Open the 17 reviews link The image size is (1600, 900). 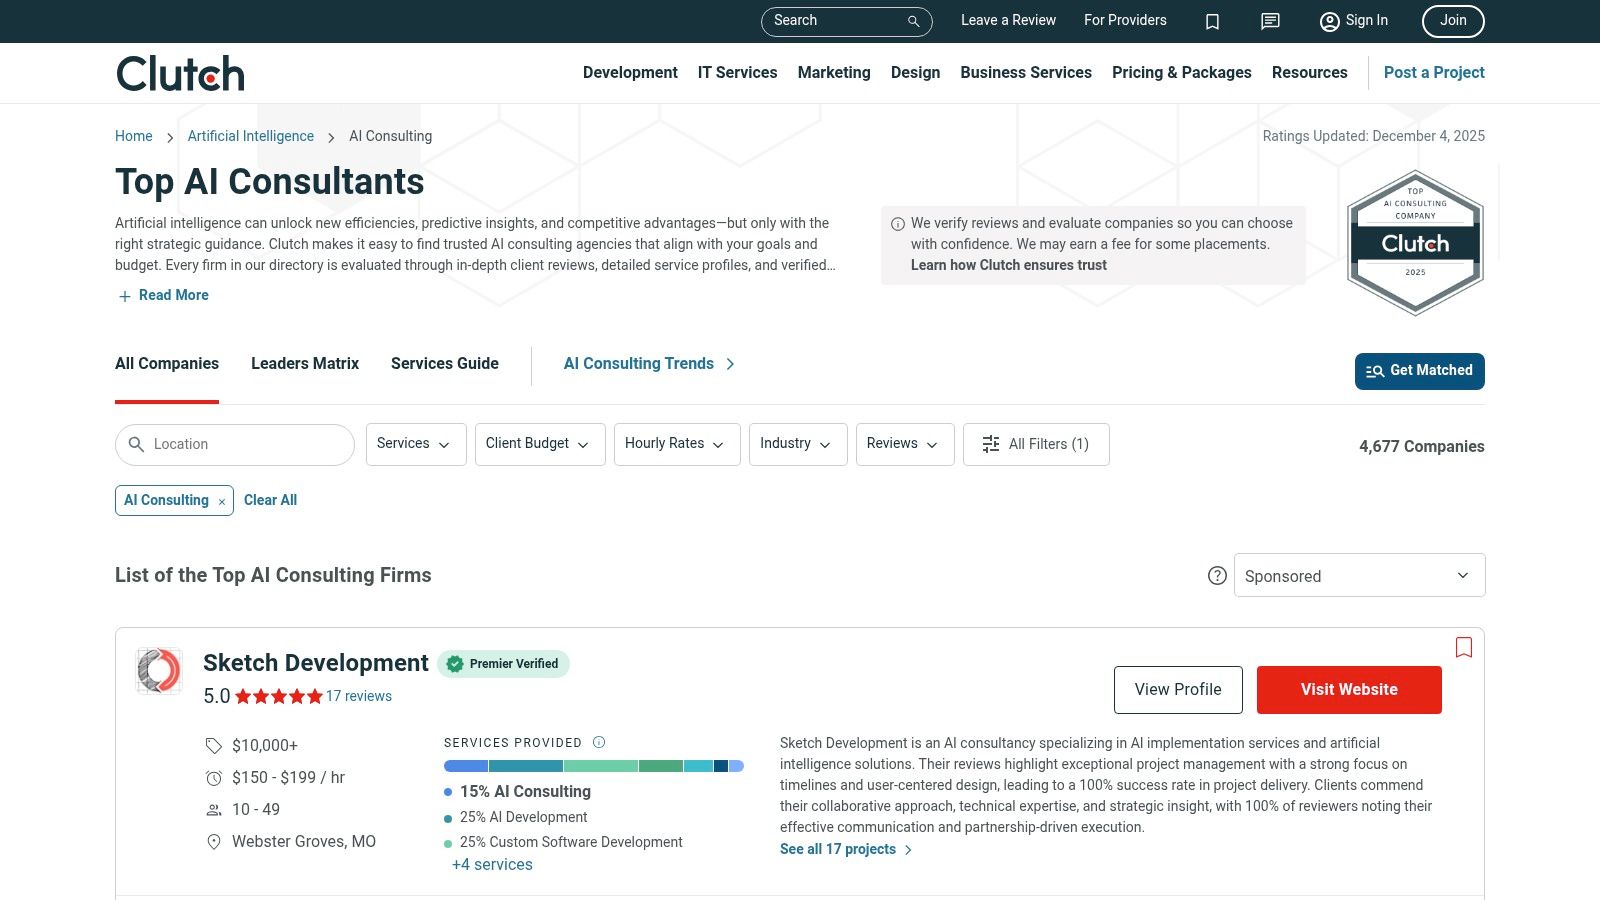coord(359,696)
